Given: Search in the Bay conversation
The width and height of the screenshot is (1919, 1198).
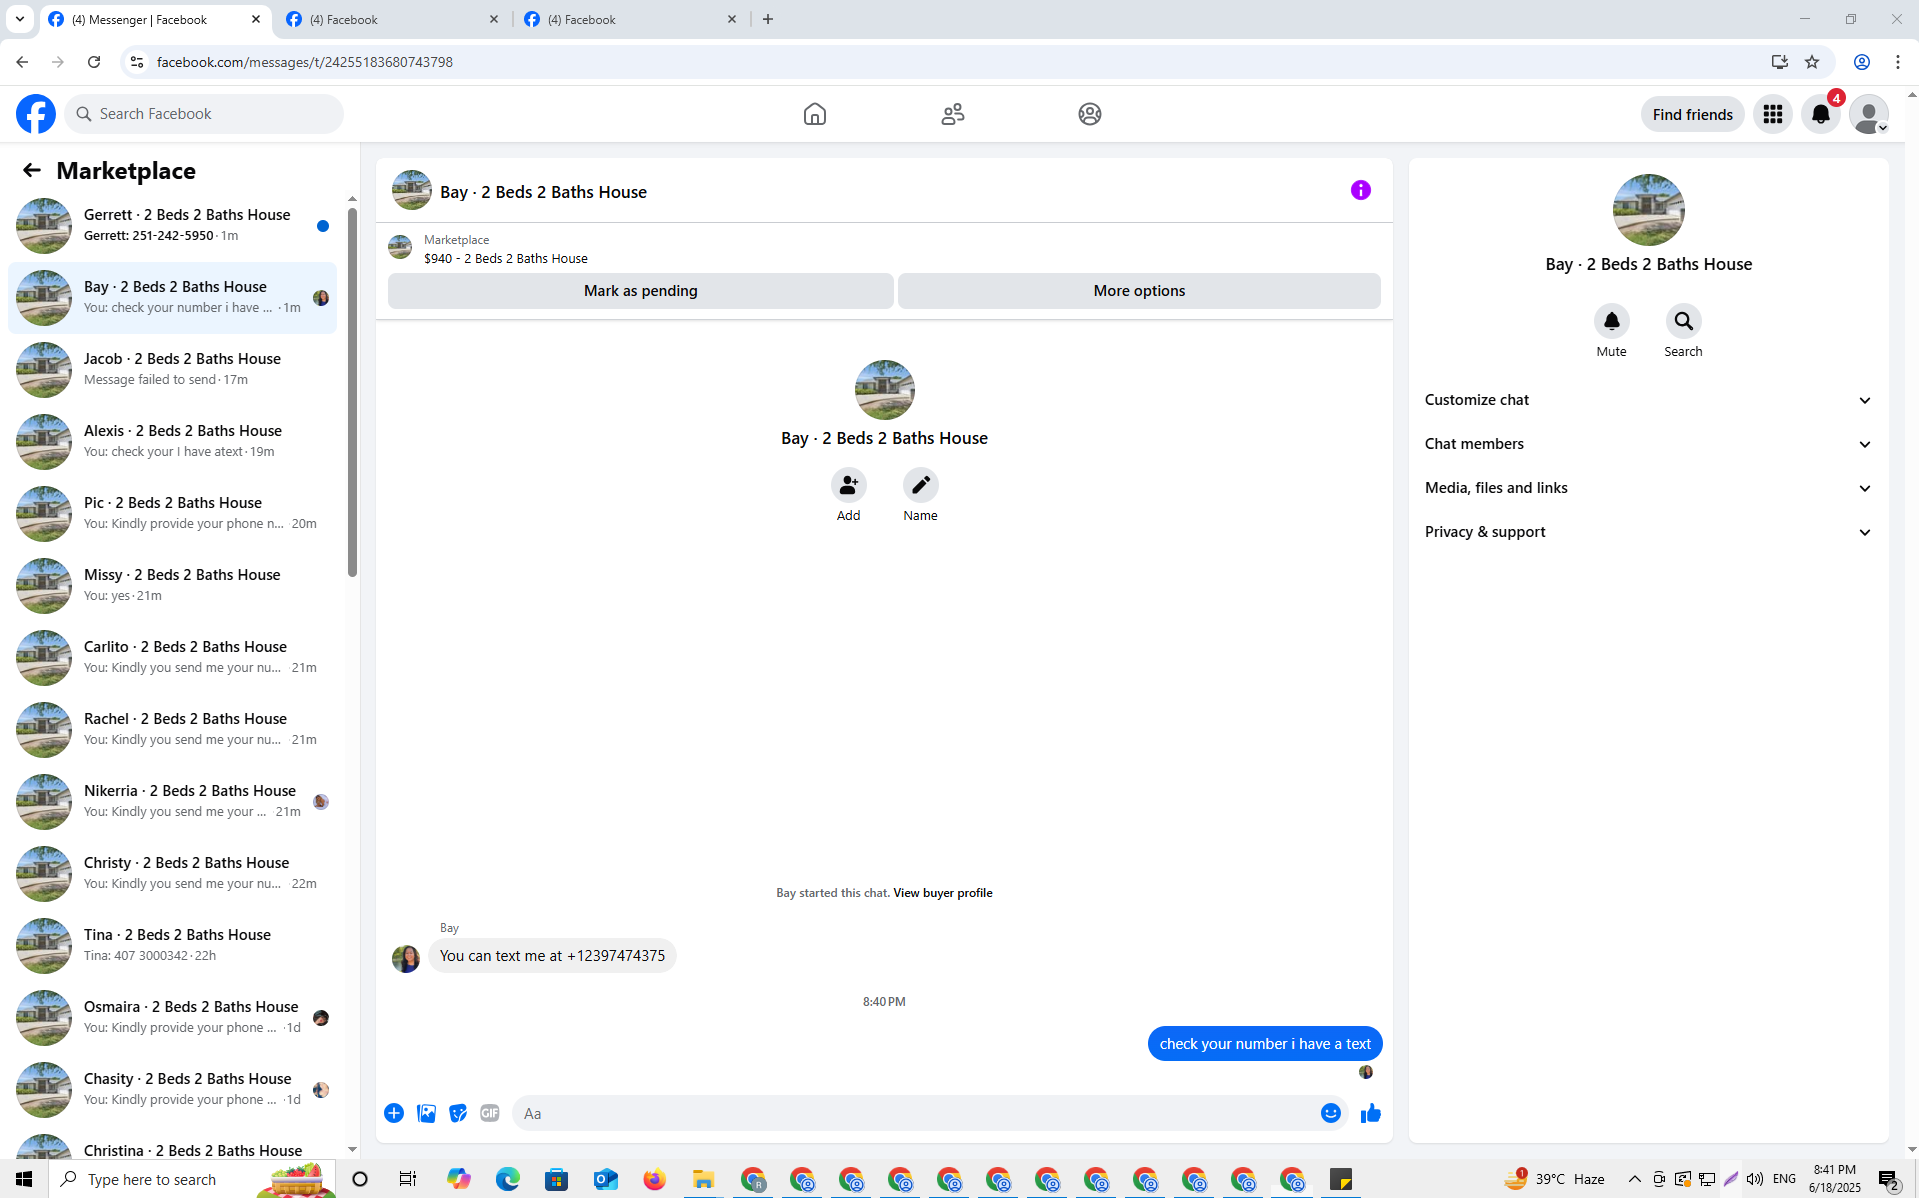Looking at the screenshot, I should [1683, 321].
